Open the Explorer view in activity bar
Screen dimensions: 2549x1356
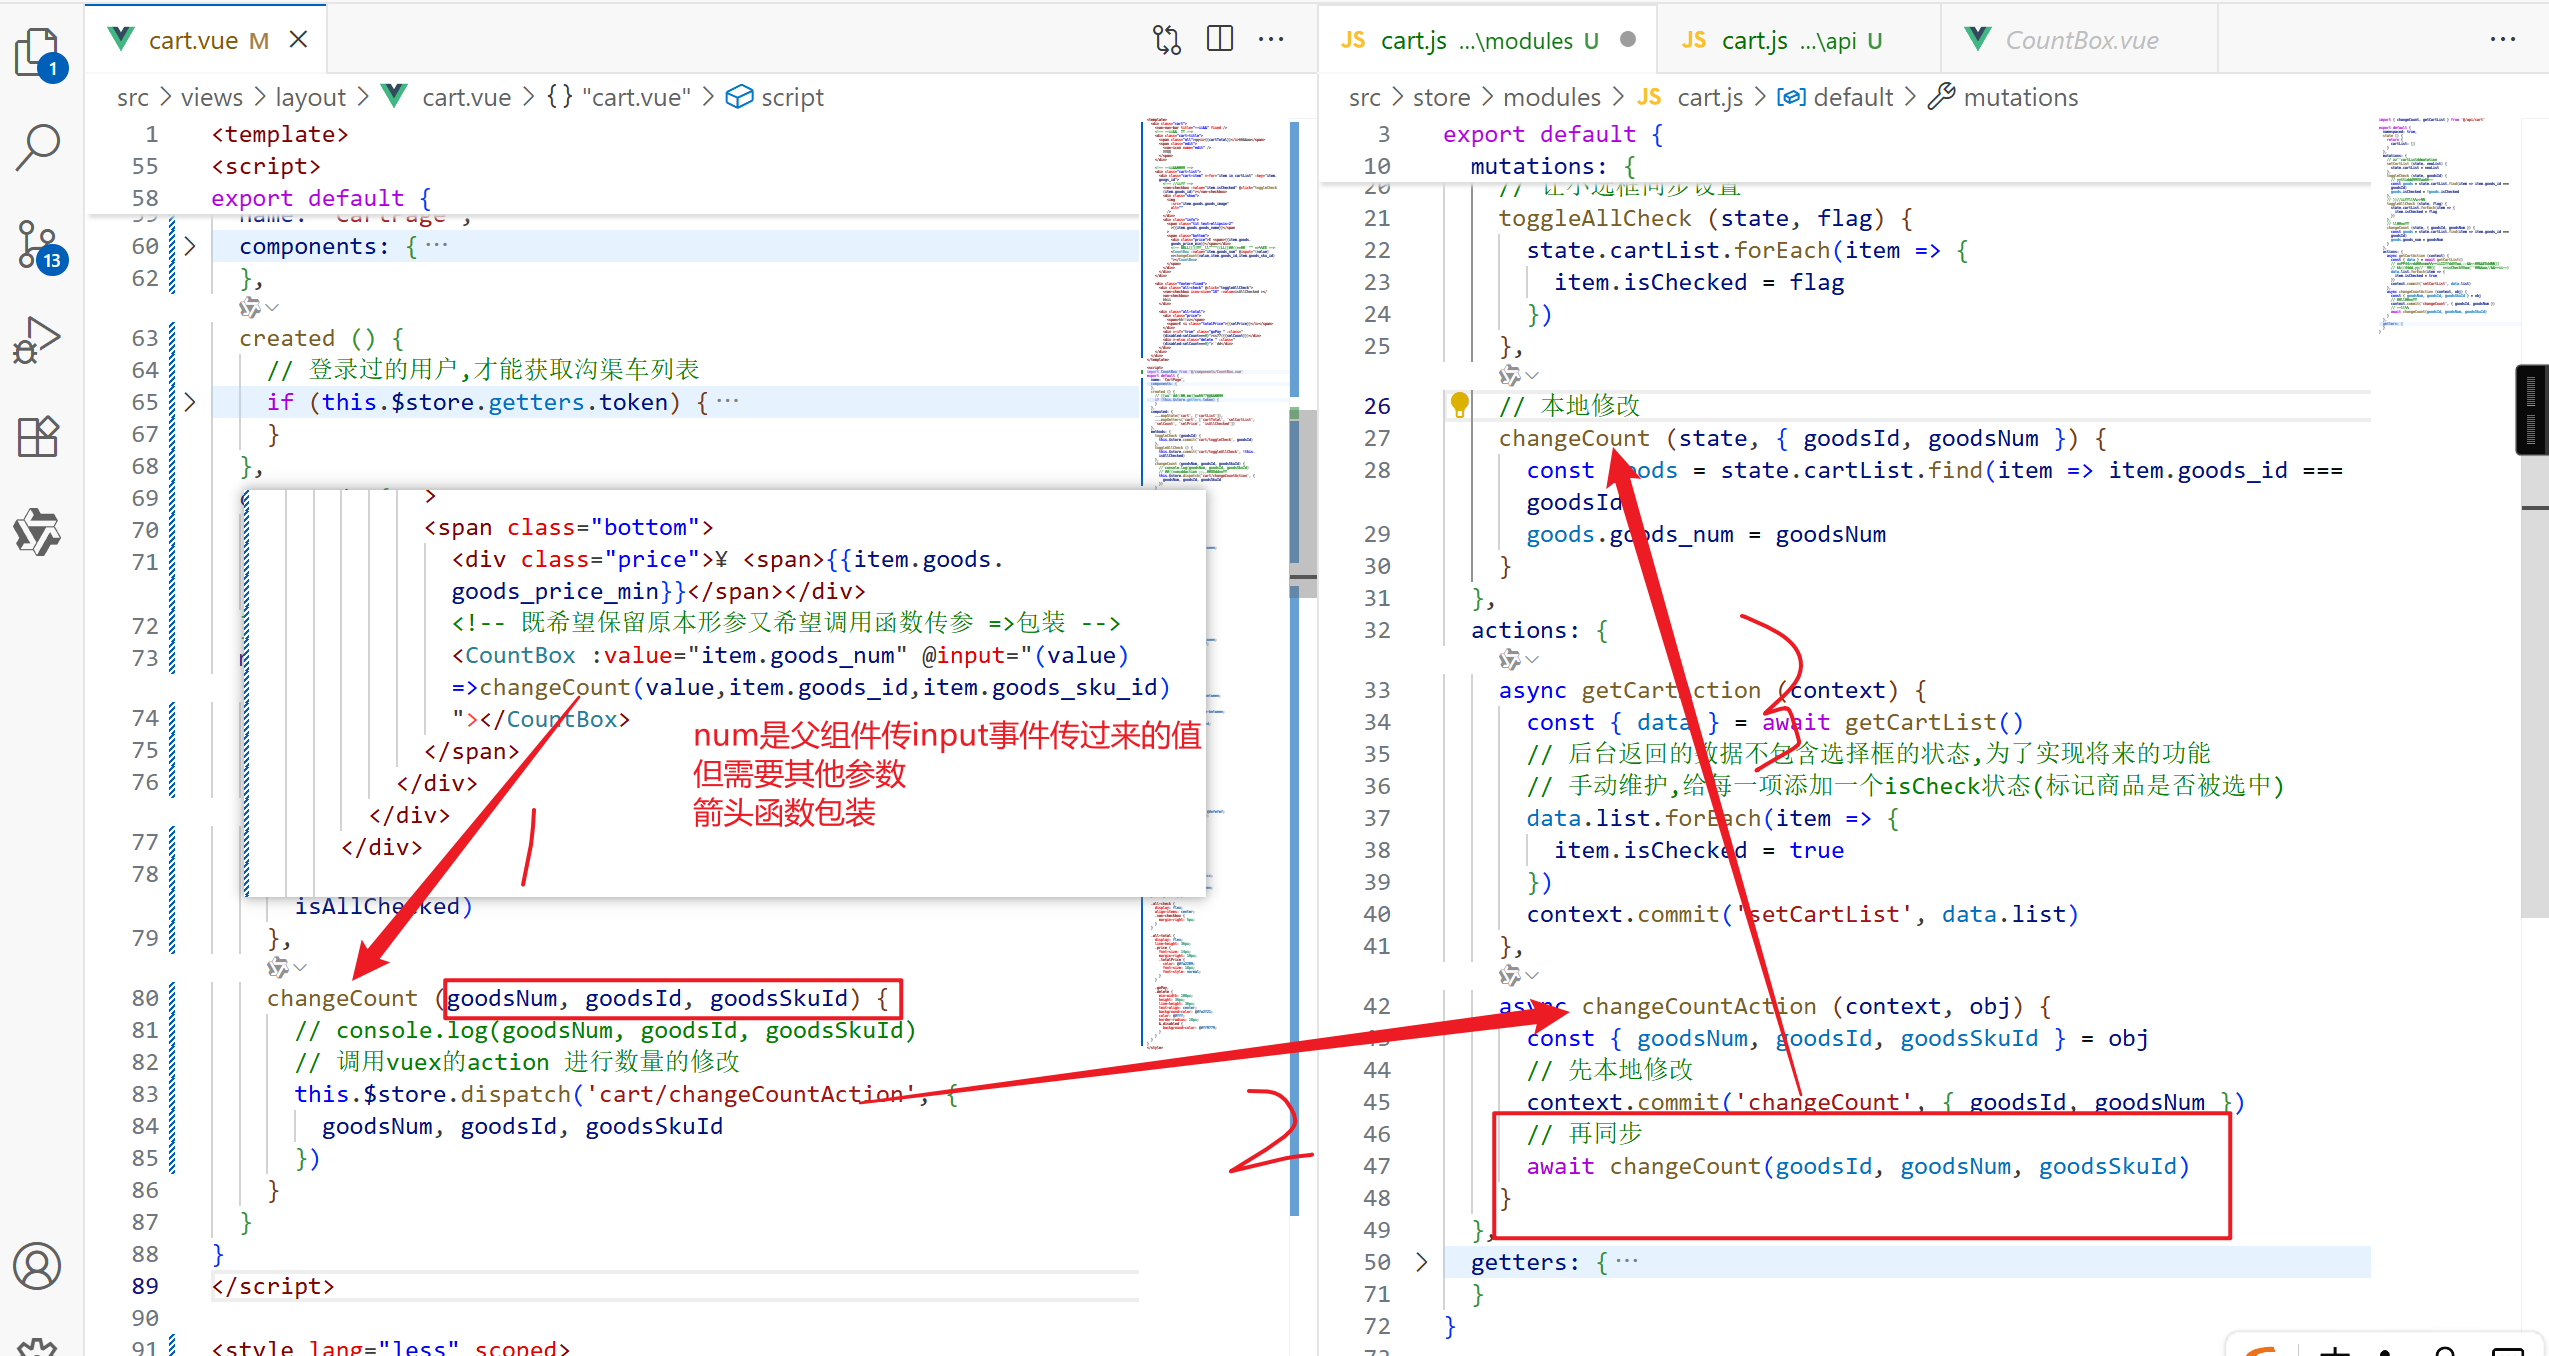38,52
